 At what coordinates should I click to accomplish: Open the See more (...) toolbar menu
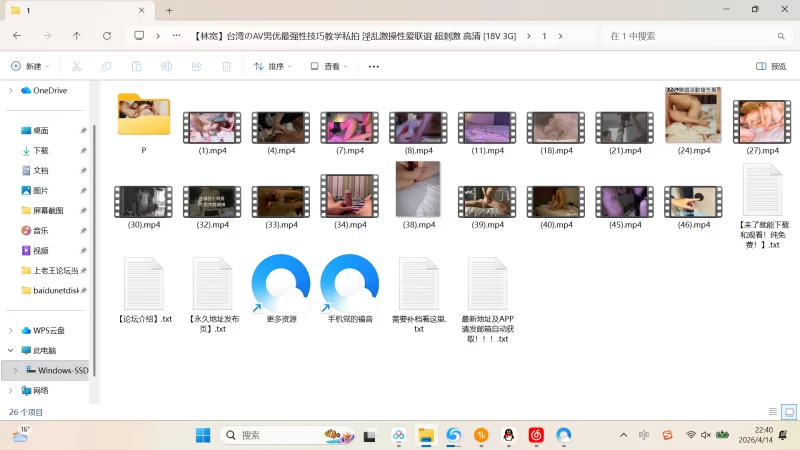(374, 66)
